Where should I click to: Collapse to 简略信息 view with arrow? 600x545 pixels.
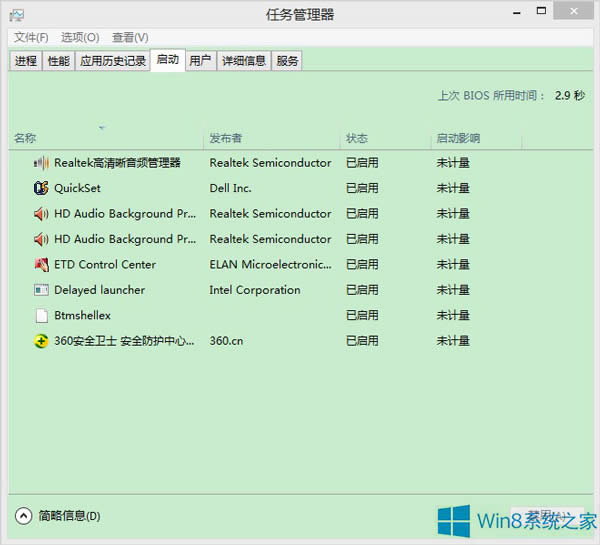(x=24, y=516)
